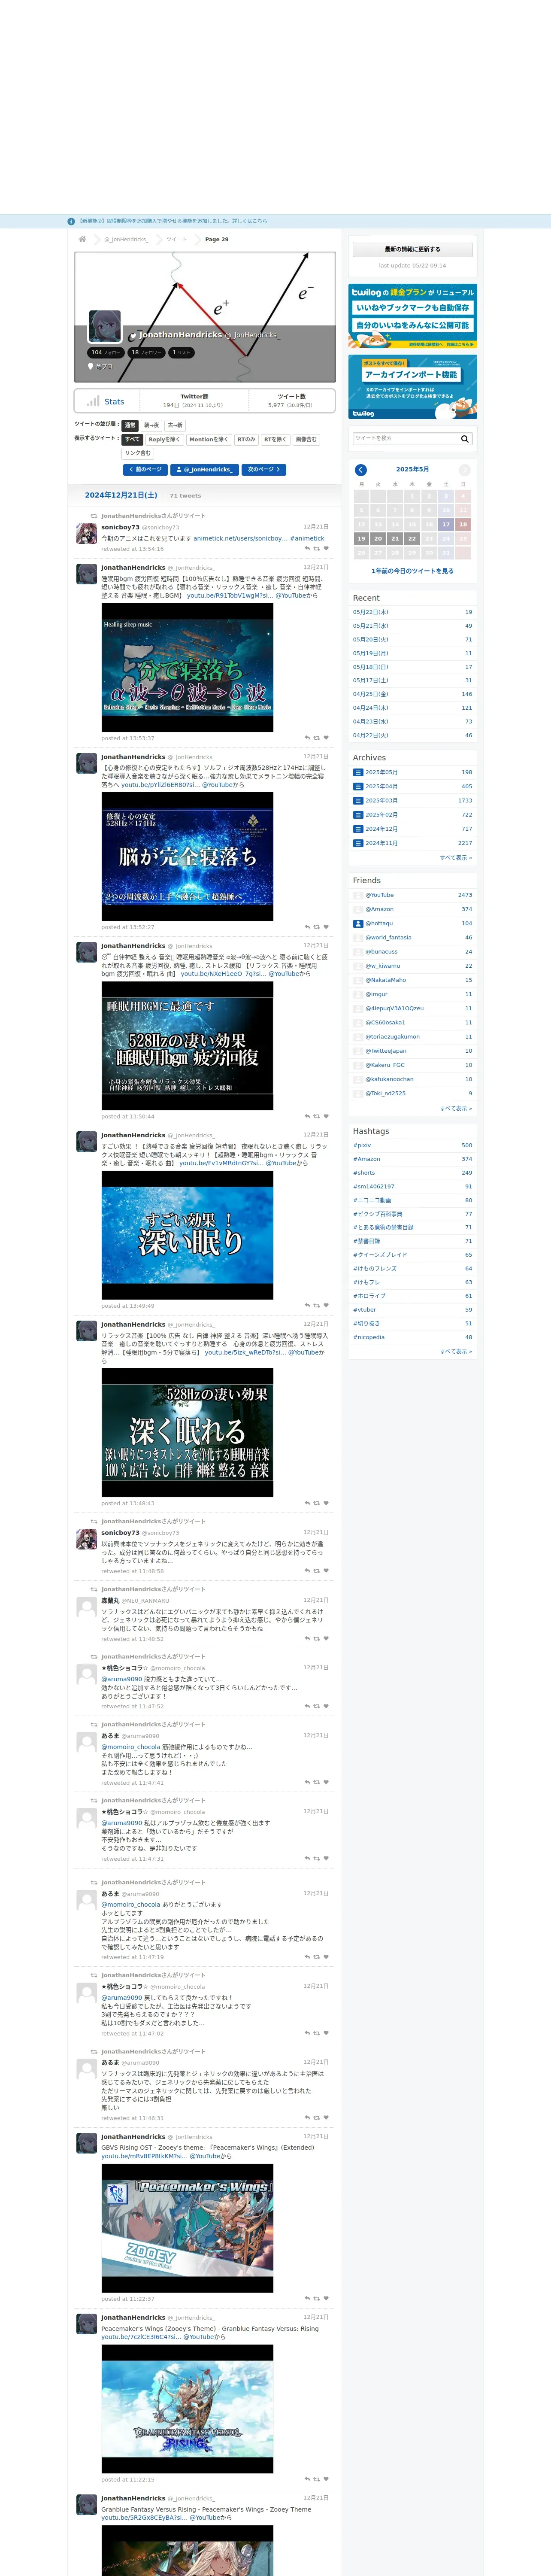Click the 森蘭丸 avatar in retweet
The image size is (551, 2576).
coord(87,1606)
